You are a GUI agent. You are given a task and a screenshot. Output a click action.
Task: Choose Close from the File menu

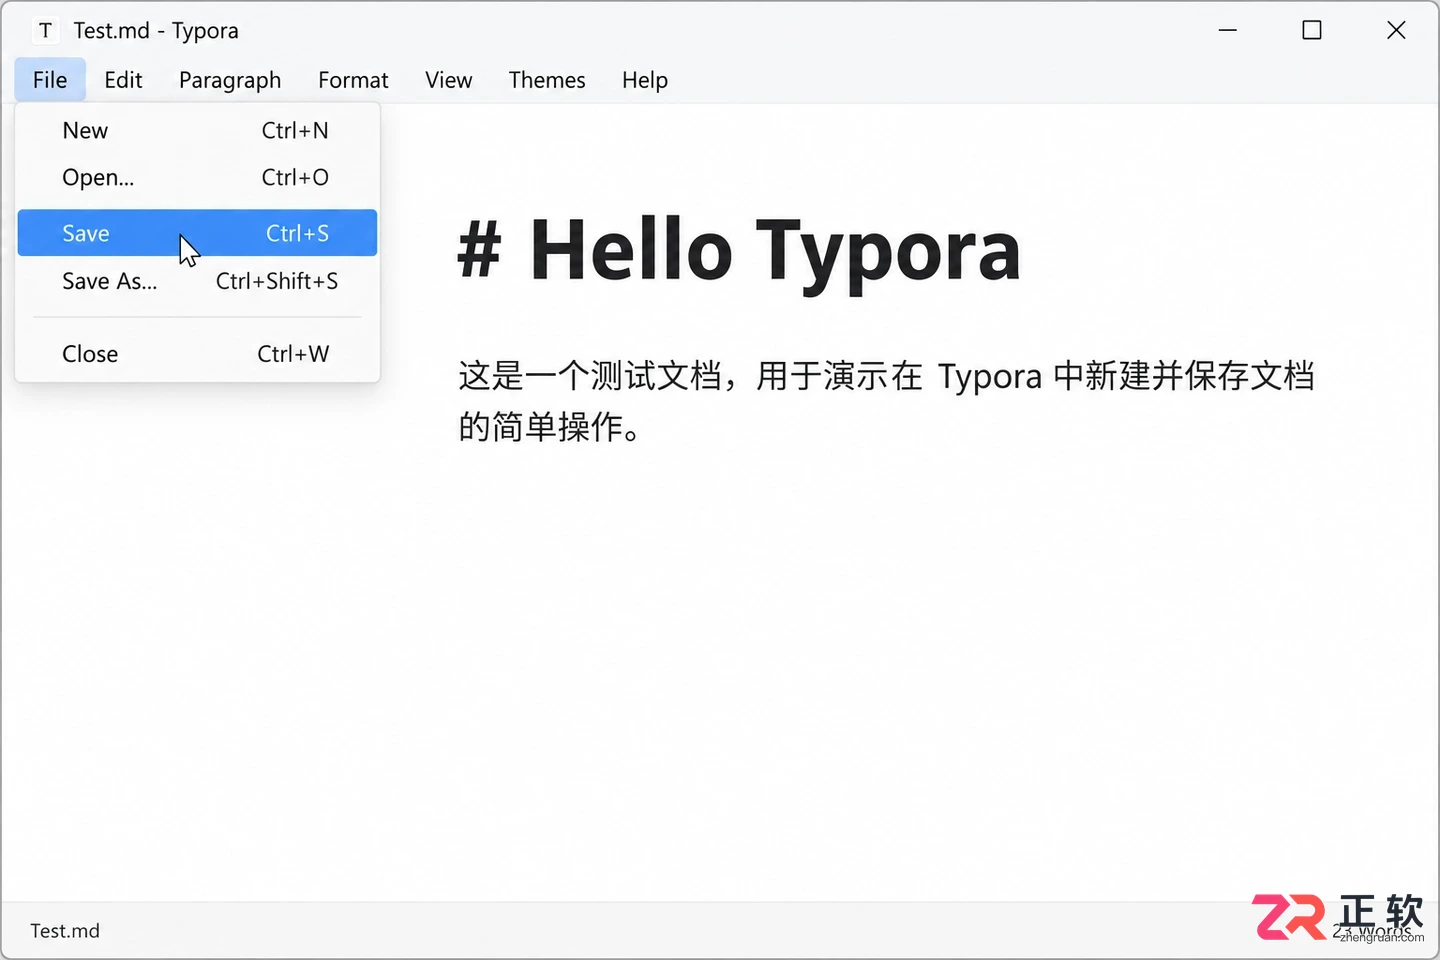click(197, 354)
